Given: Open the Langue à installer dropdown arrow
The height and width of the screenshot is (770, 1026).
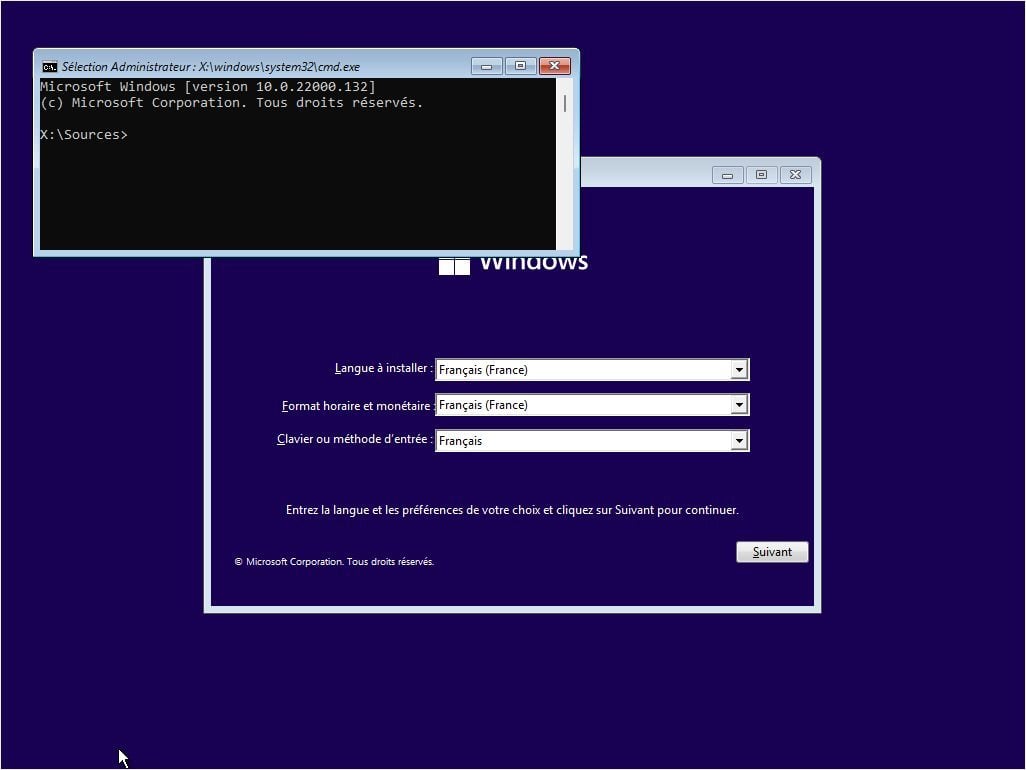Looking at the screenshot, I should point(739,370).
